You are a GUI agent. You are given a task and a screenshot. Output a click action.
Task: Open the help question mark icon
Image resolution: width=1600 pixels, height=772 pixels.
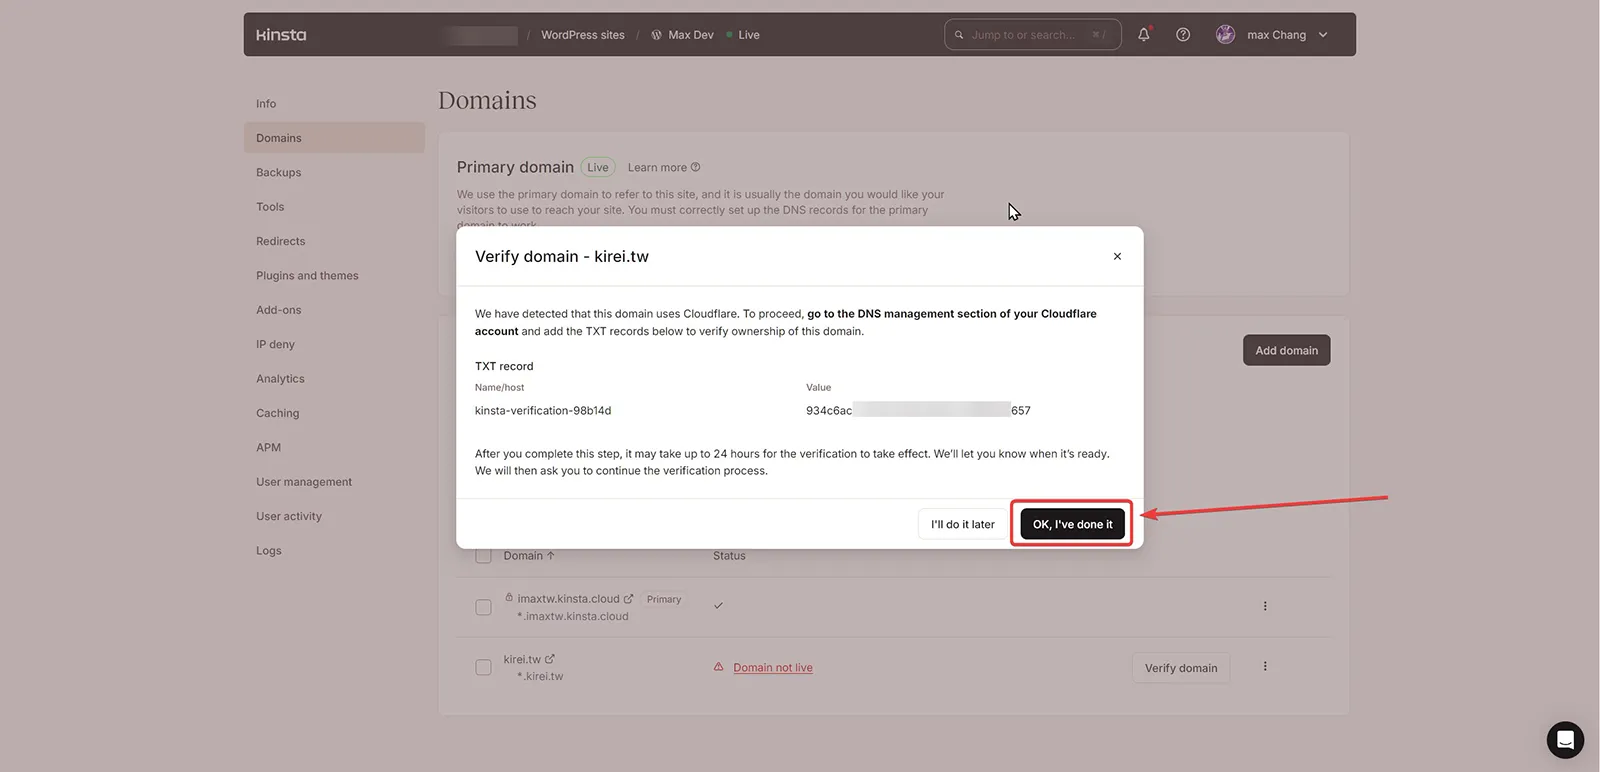point(1183,35)
